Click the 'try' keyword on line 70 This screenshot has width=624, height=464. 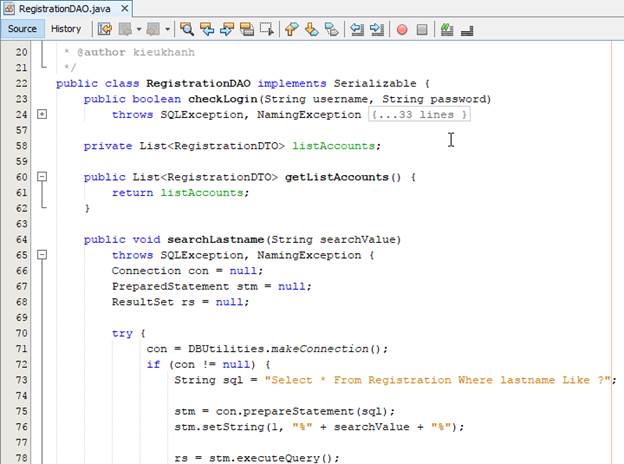122,333
